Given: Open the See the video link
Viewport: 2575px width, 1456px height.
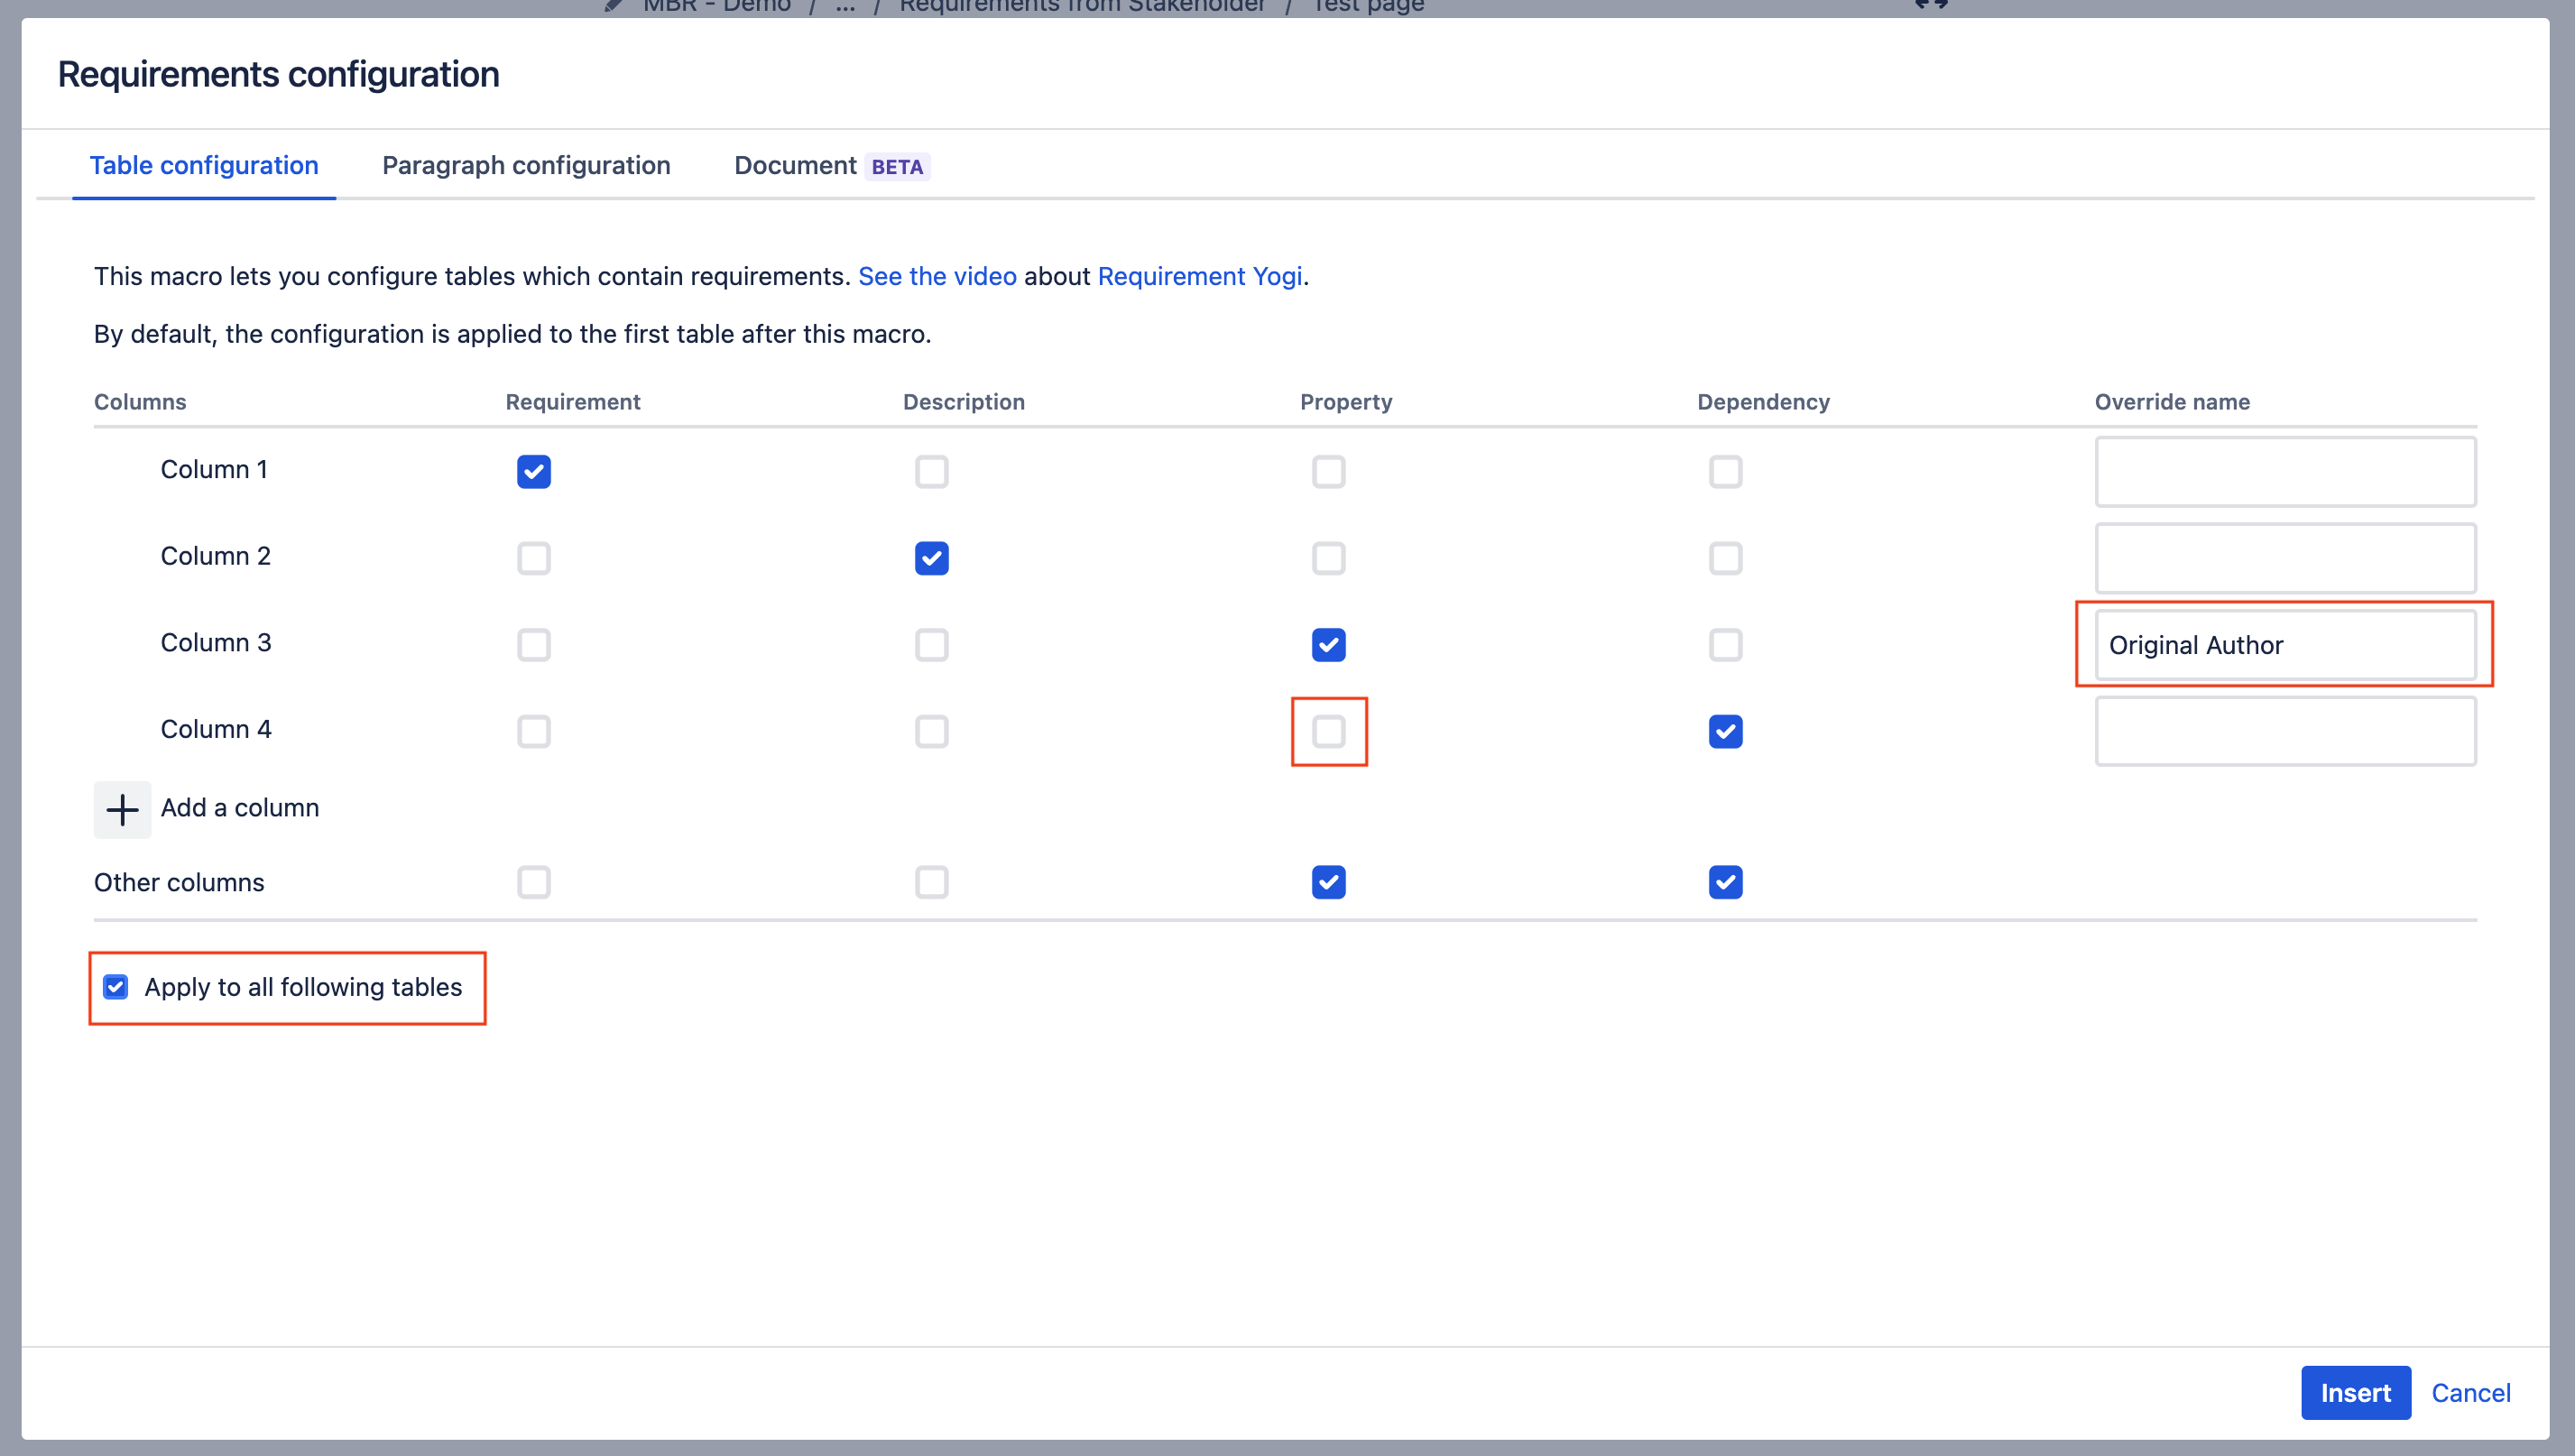Looking at the screenshot, I should (937, 276).
